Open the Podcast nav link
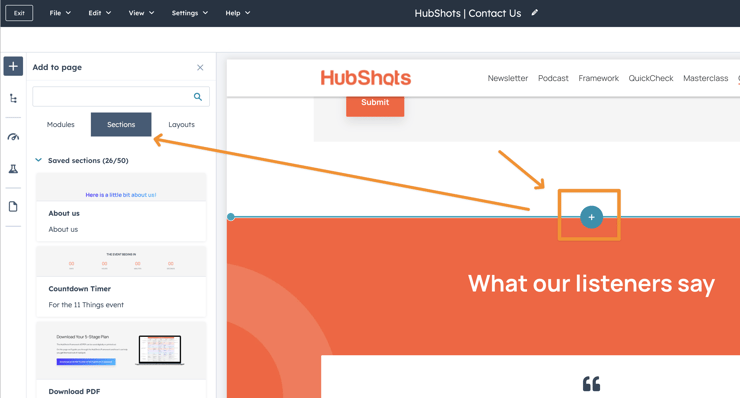 coord(553,78)
